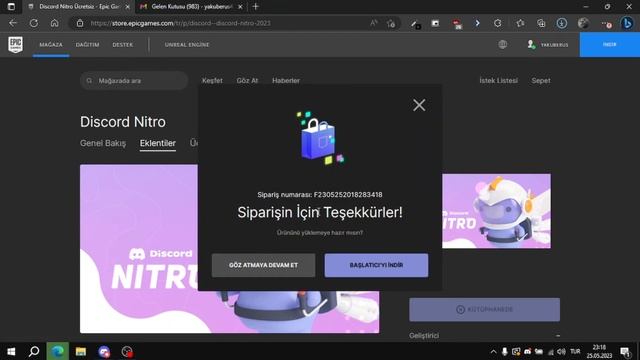Click the Discord Nitro thumbnail on right
This screenshot has height=360, width=640.
coord(496,211)
